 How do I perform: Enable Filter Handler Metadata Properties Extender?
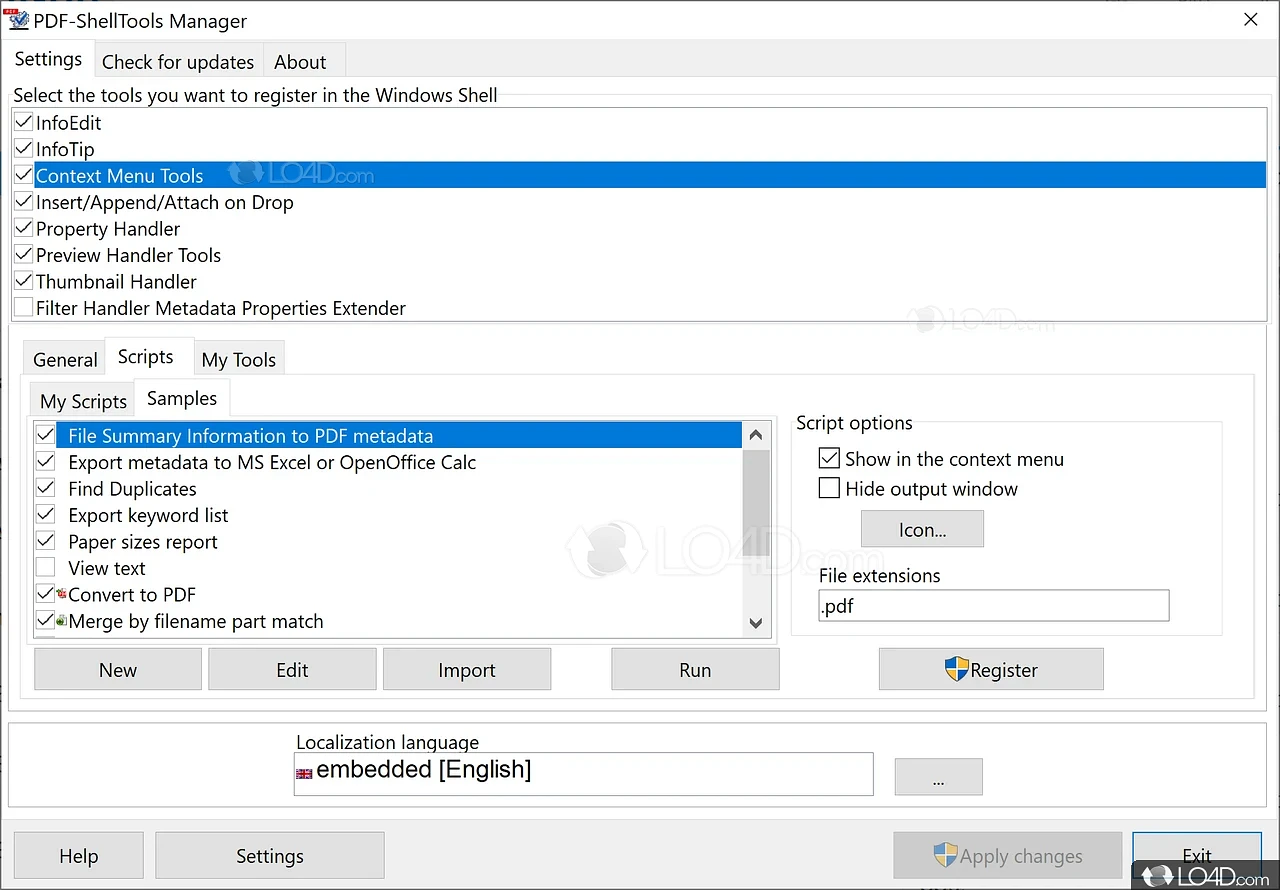coord(24,308)
